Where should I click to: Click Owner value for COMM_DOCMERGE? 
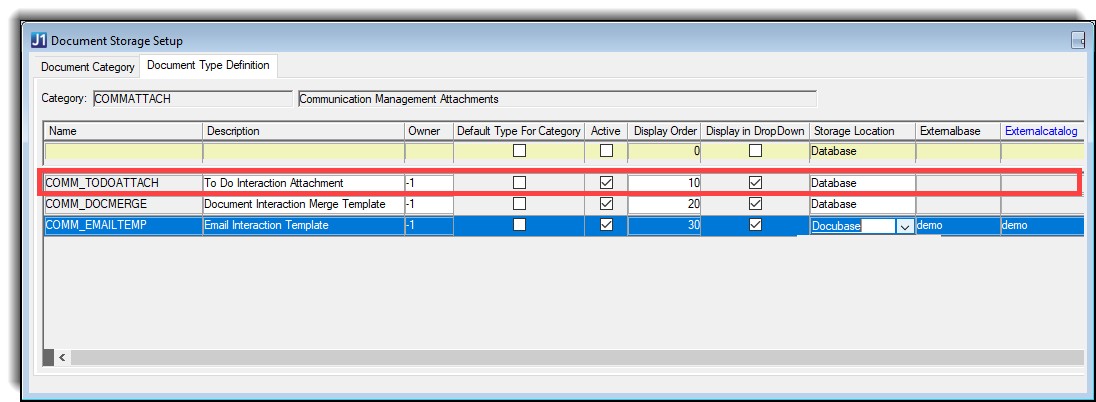click(x=428, y=204)
